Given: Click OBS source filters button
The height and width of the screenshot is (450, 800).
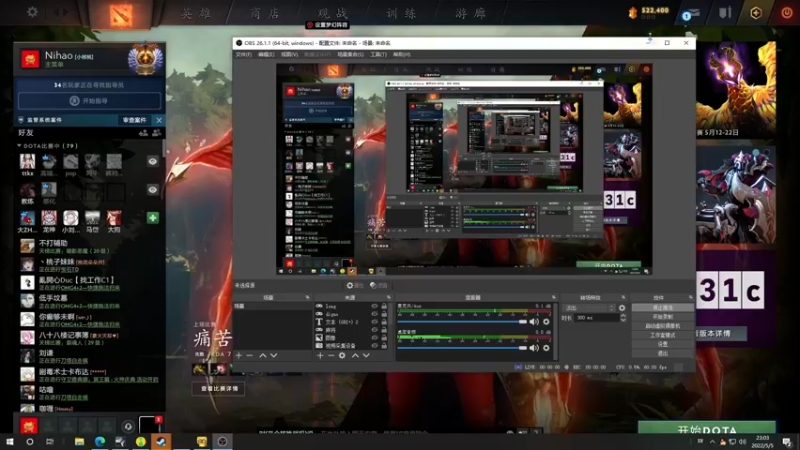Looking at the screenshot, I should 379,286.
